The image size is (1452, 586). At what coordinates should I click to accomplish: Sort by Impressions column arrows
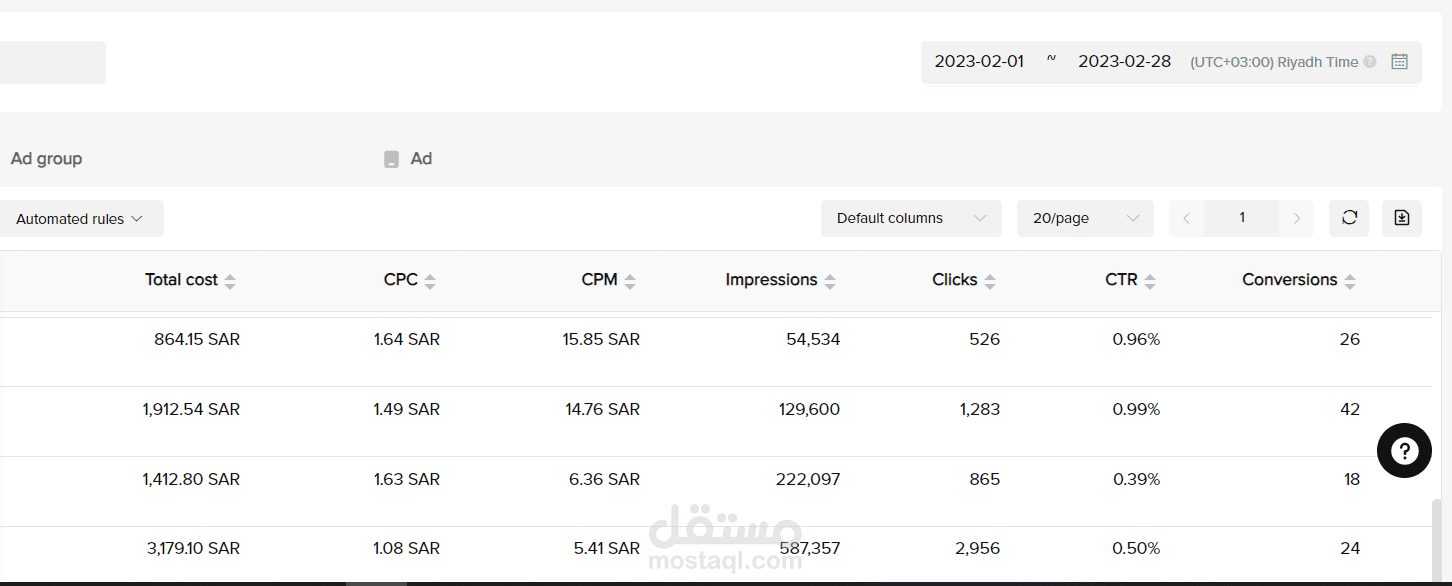[830, 281]
